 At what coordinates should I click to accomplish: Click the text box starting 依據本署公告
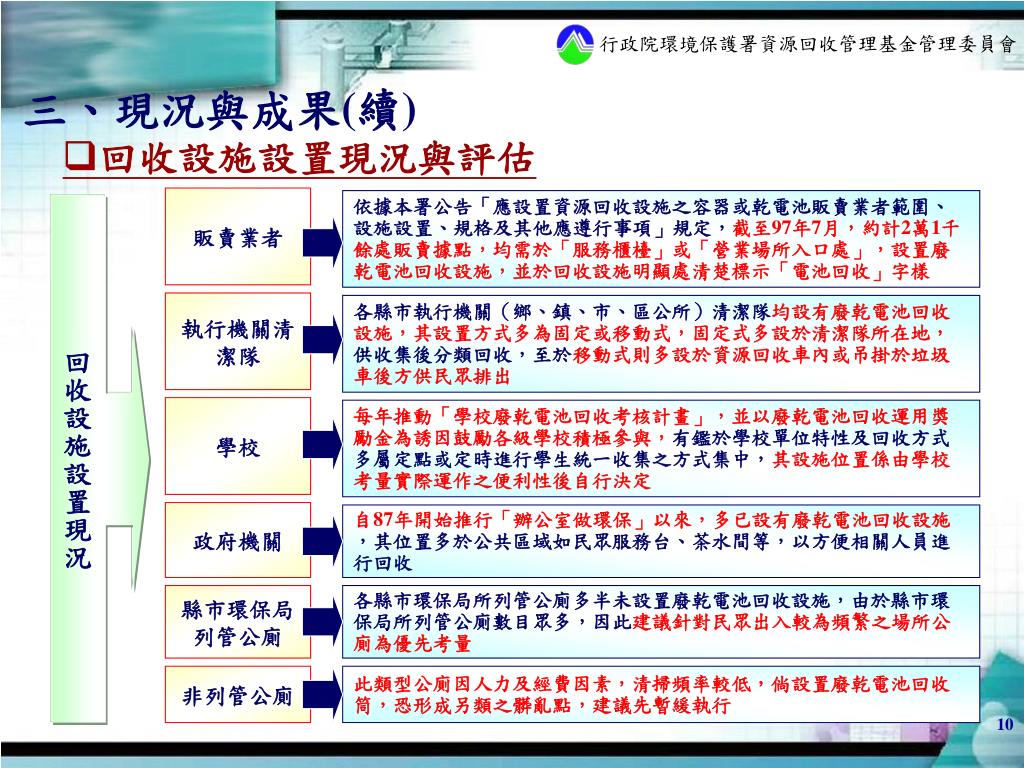pyautogui.click(x=661, y=239)
